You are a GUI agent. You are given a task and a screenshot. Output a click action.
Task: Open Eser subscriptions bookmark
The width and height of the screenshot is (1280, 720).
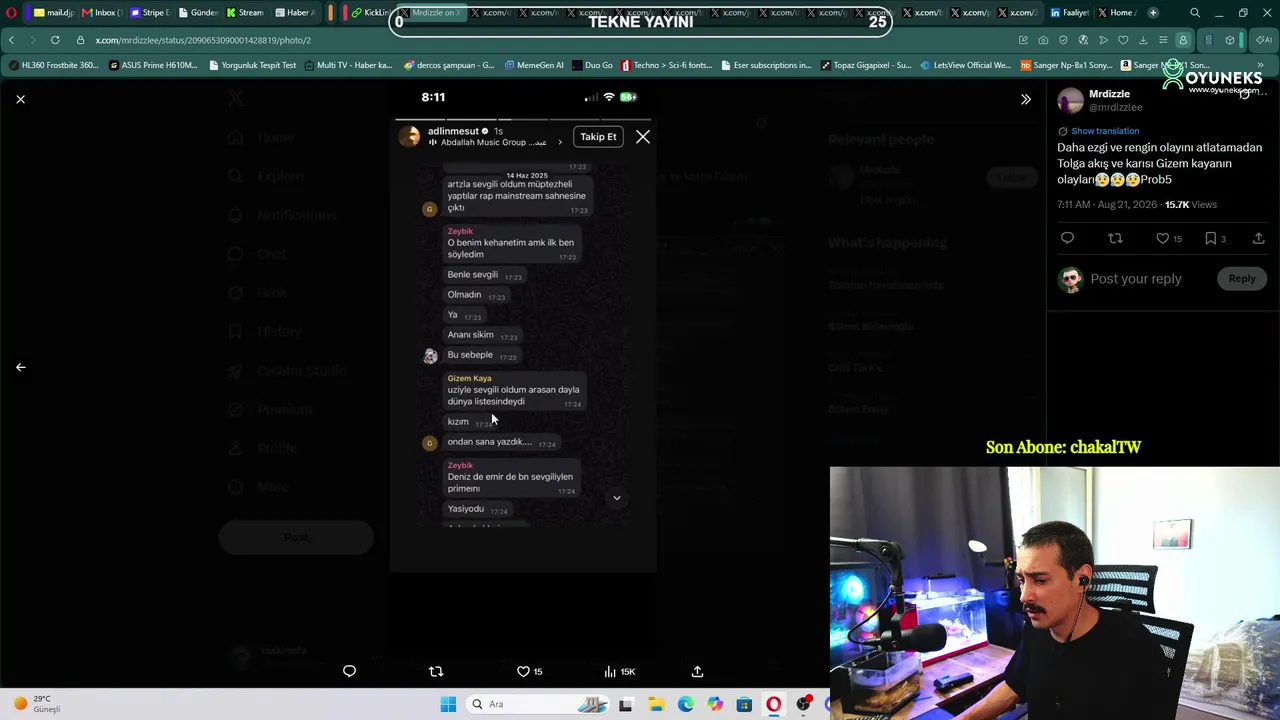click(x=766, y=65)
